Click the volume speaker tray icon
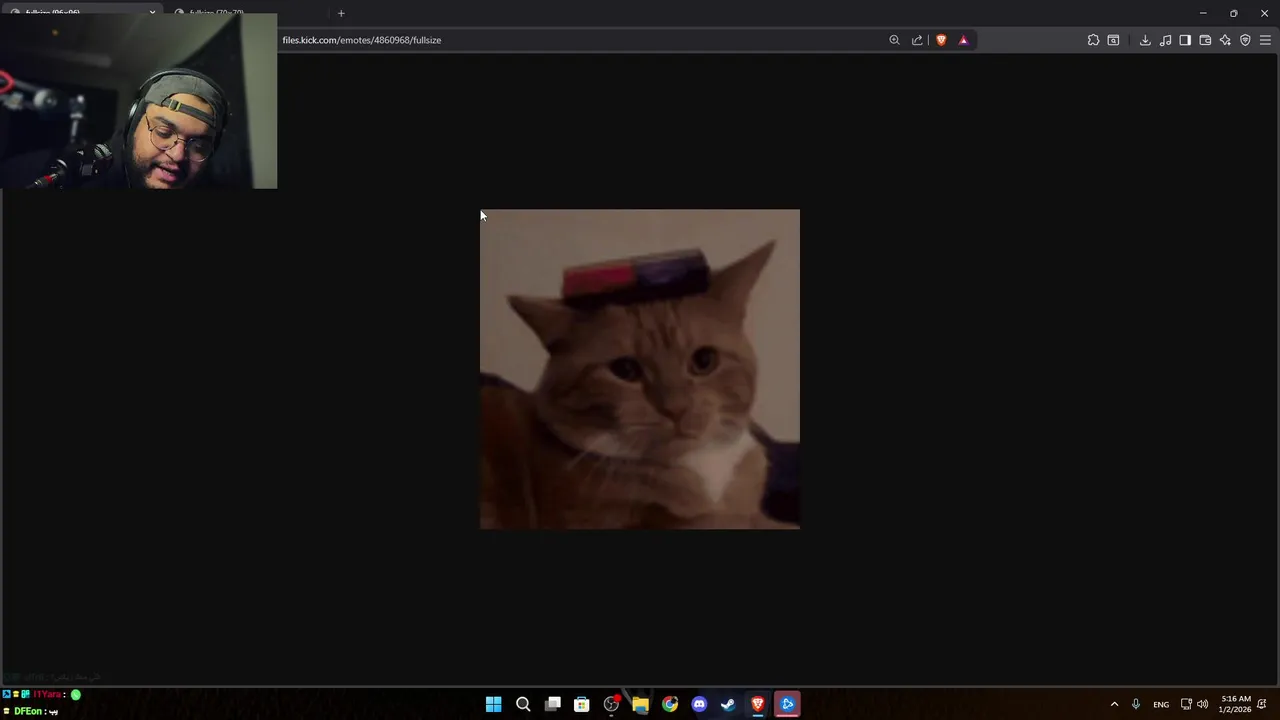This screenshot has height=720, width=1280. (1202, 704)
